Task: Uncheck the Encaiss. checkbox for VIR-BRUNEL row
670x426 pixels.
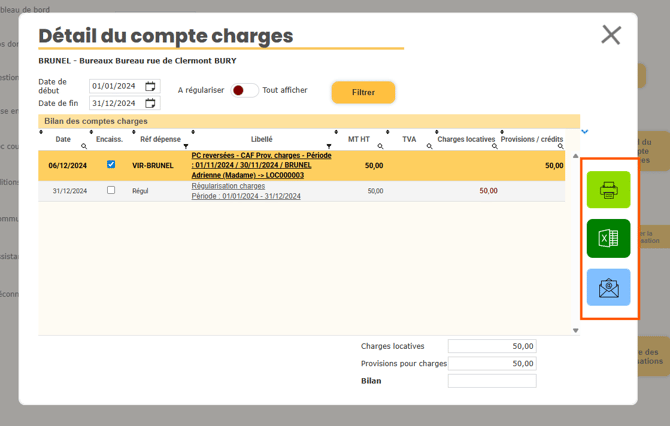Action: [x=111, y=165]
